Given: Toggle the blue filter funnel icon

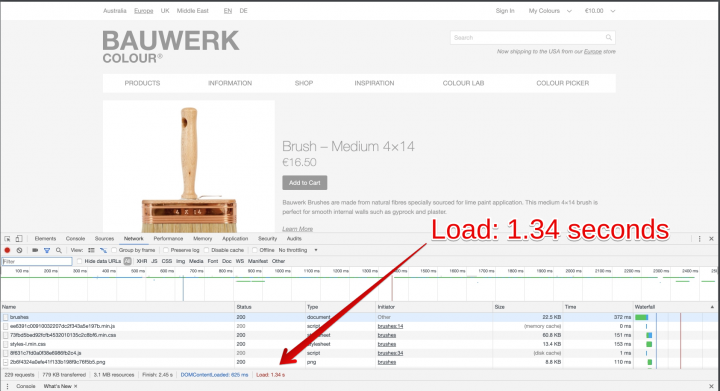Looking at the screenshot, I should (x=47, y=250).
